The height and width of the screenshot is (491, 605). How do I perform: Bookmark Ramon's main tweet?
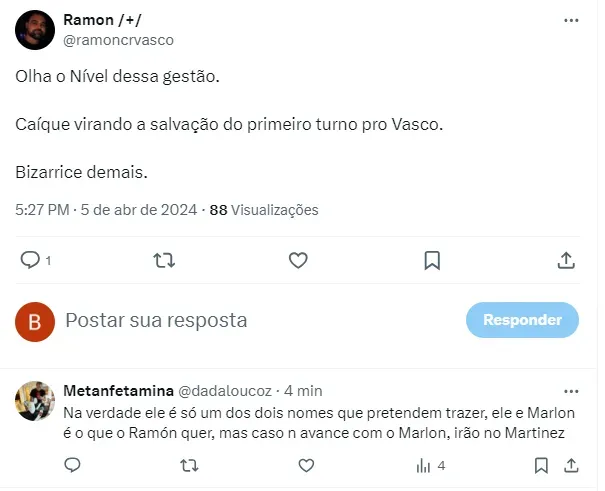(x=432, y=260)
